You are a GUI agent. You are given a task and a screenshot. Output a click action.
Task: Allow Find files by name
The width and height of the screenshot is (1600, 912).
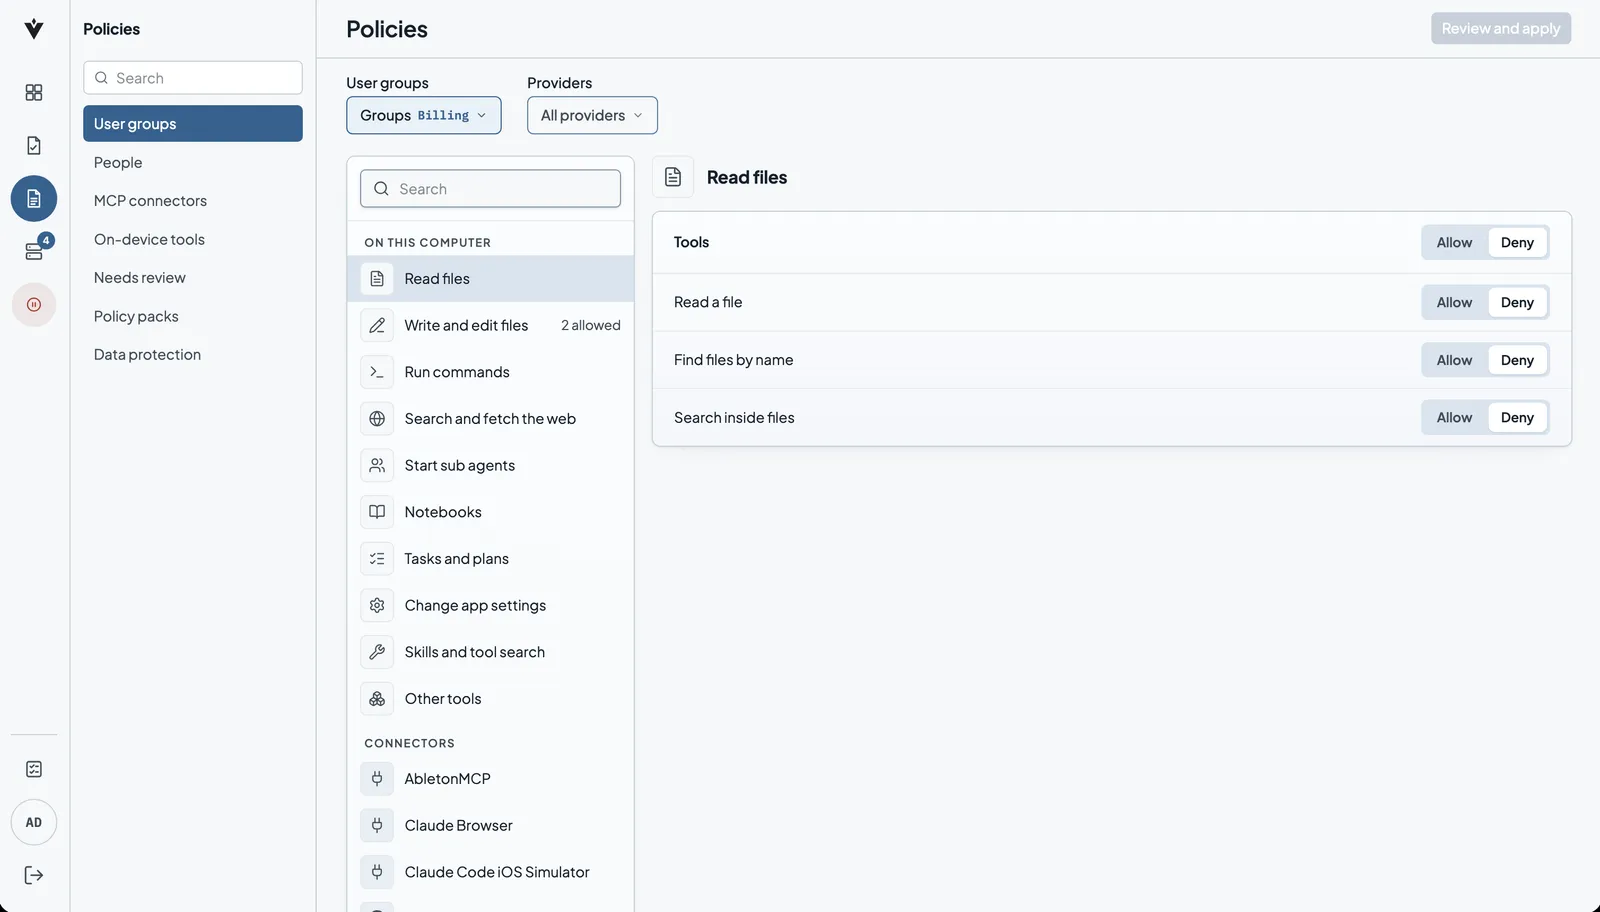click(1454, 360)
